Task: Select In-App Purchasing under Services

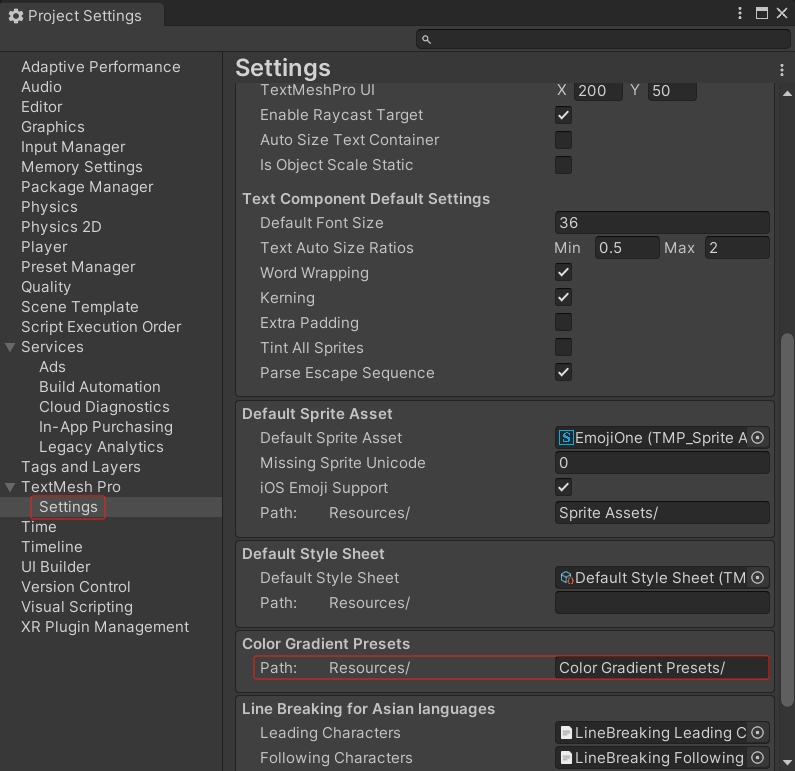Action: tap(105, 427)
